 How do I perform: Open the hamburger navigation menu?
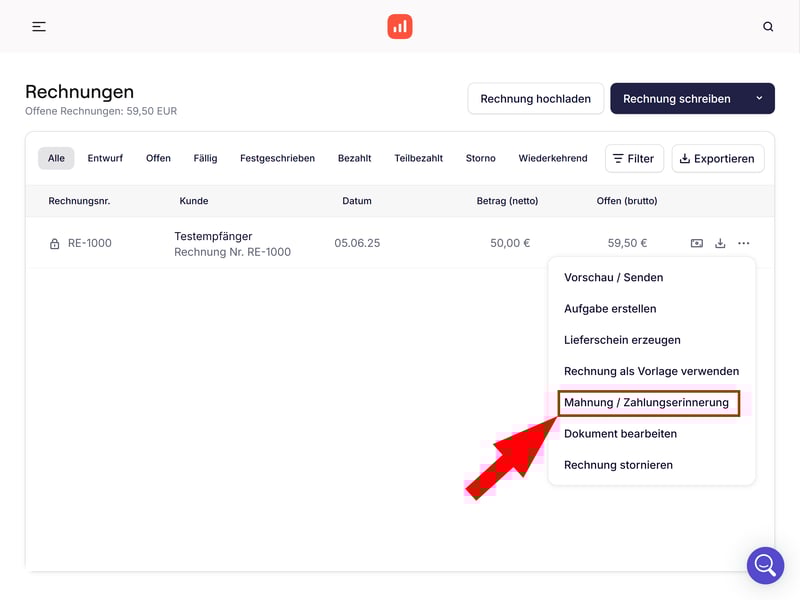click(39, 27)
